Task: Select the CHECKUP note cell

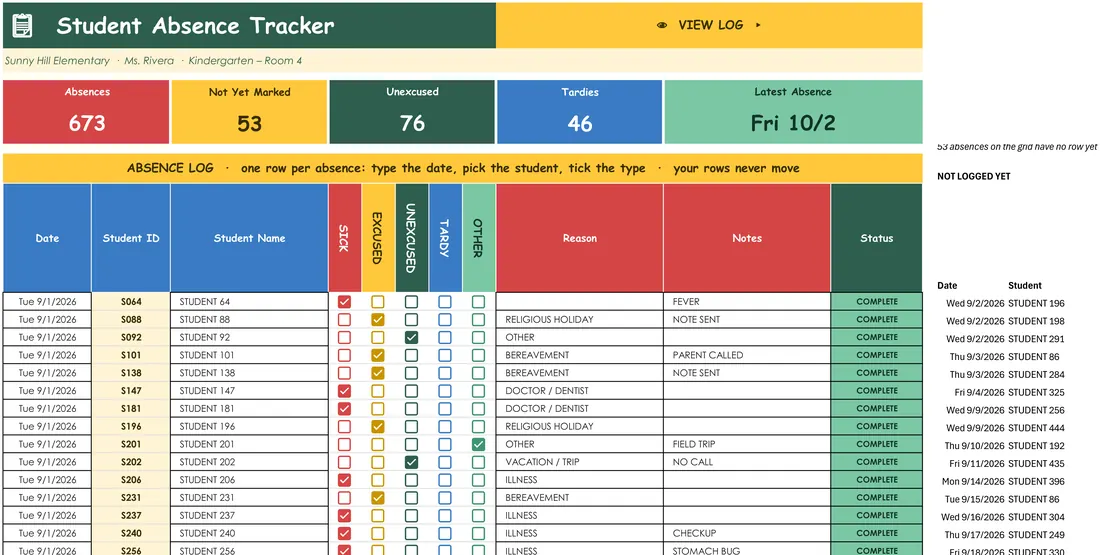Action: coord(747,533)
